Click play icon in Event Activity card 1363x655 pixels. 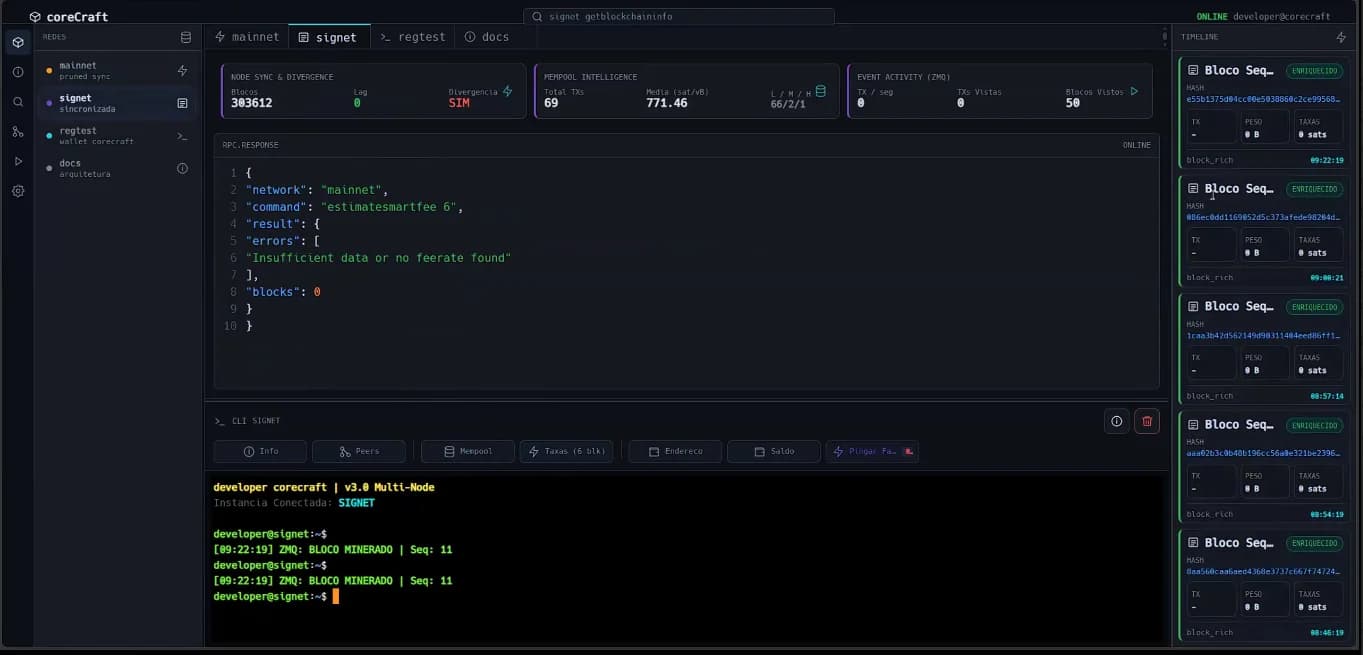pyautogui.click(x=1134, y=91)
